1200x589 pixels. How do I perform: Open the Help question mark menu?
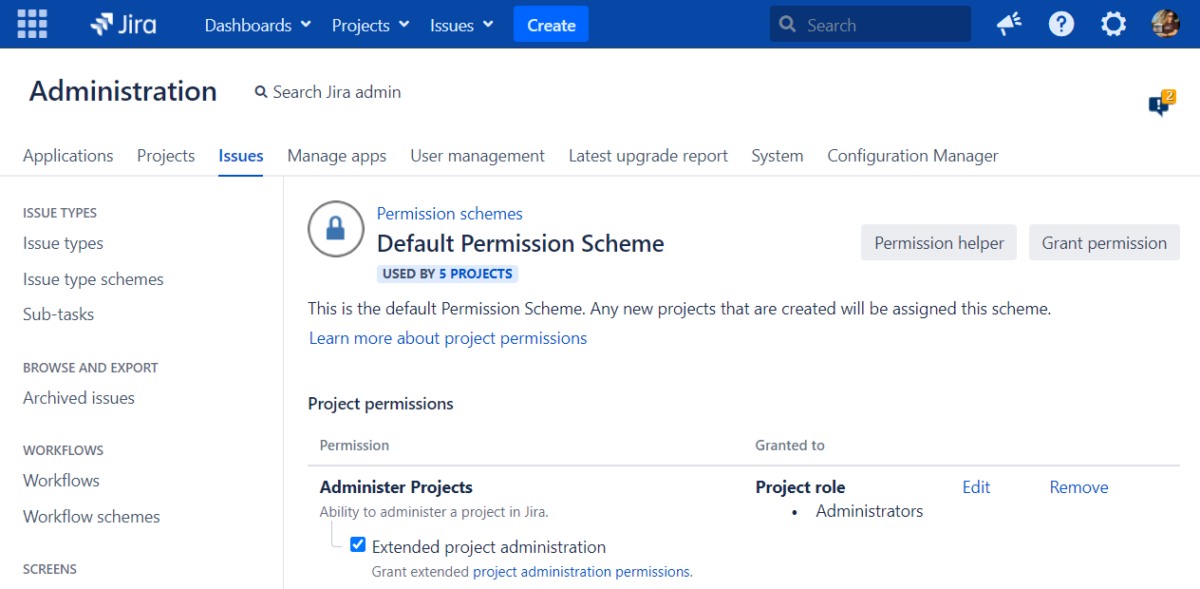[1061, 21]
